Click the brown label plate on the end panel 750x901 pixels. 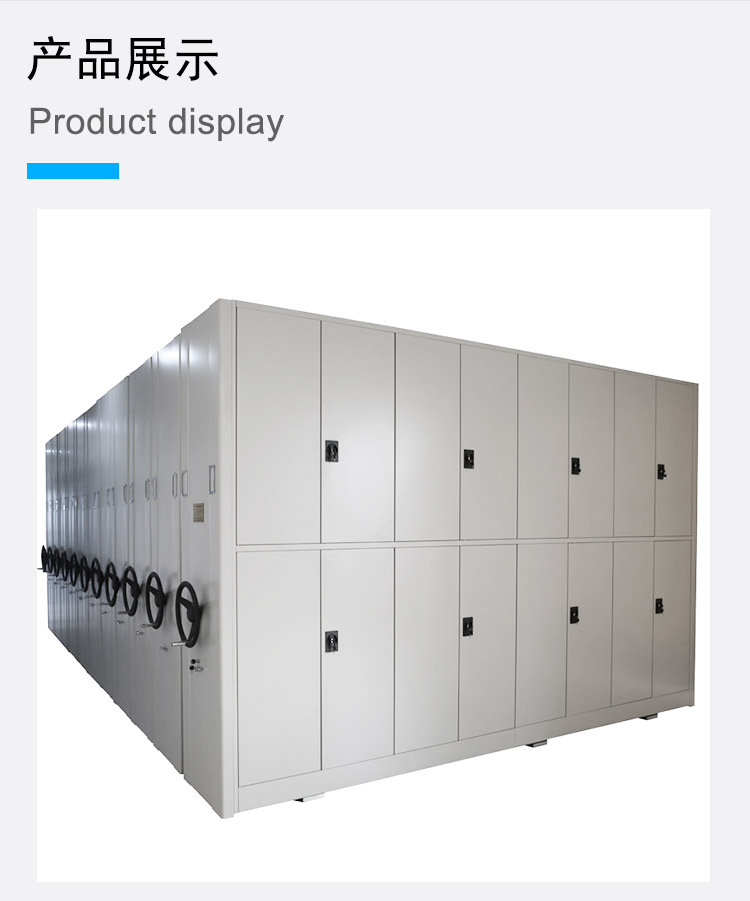tap(198, 512)
